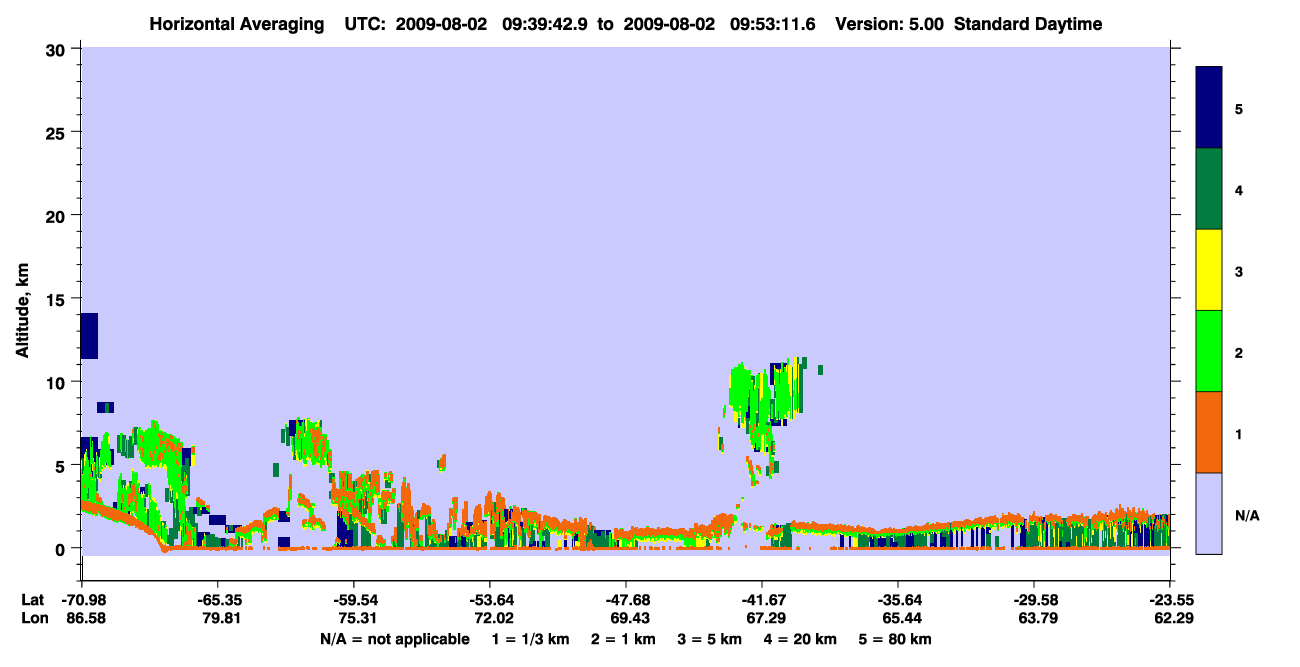Screen dimensions: 1300x667
Task: Click the 'Lat' row label
Action: (x=33, y=600)
